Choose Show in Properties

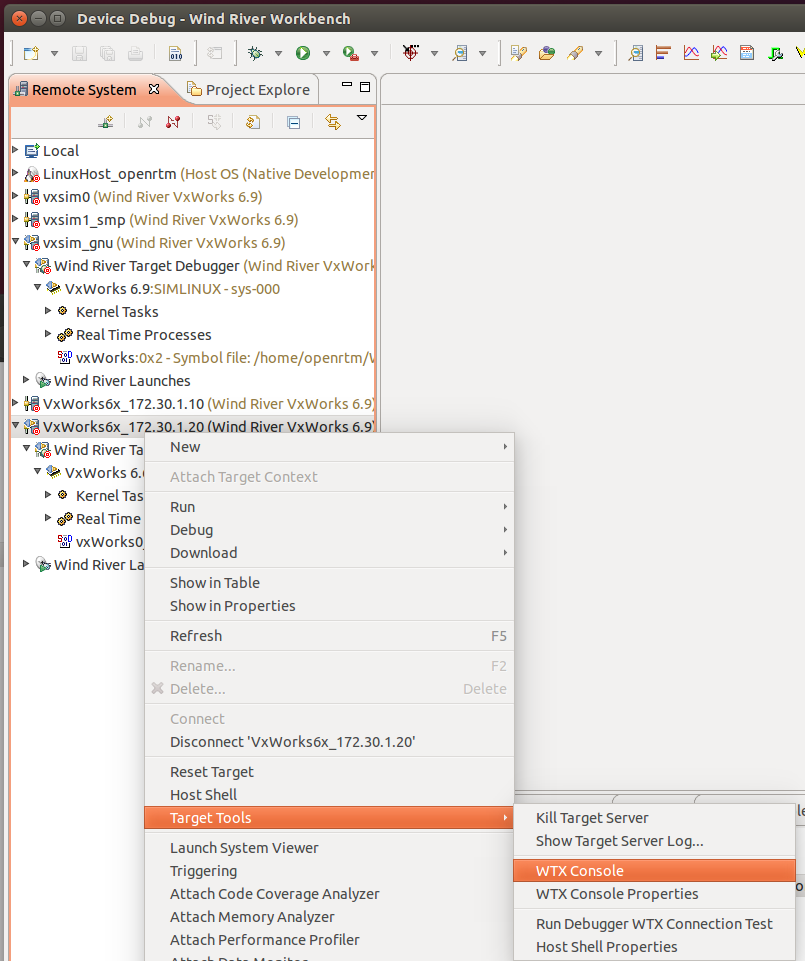[x=329, y=606]
